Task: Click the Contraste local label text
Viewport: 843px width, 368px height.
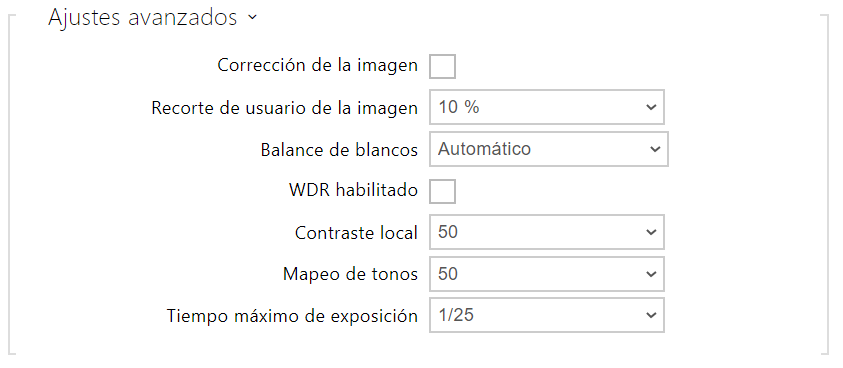Action: 356,232
